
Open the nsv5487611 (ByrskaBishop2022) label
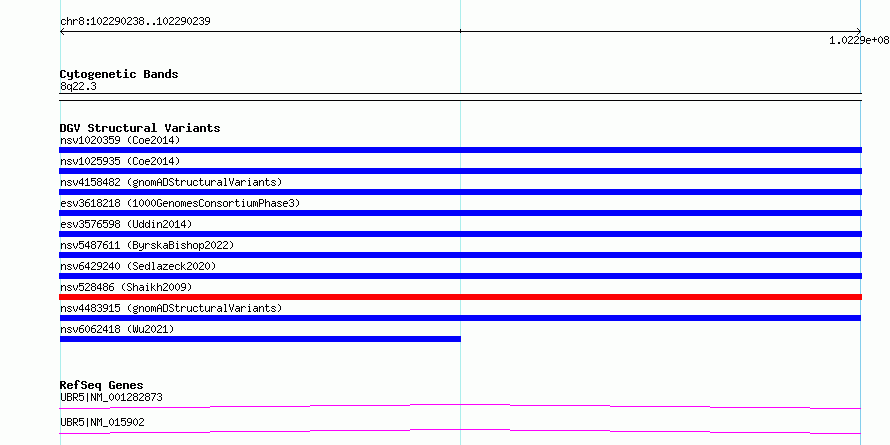coord(147,245)
